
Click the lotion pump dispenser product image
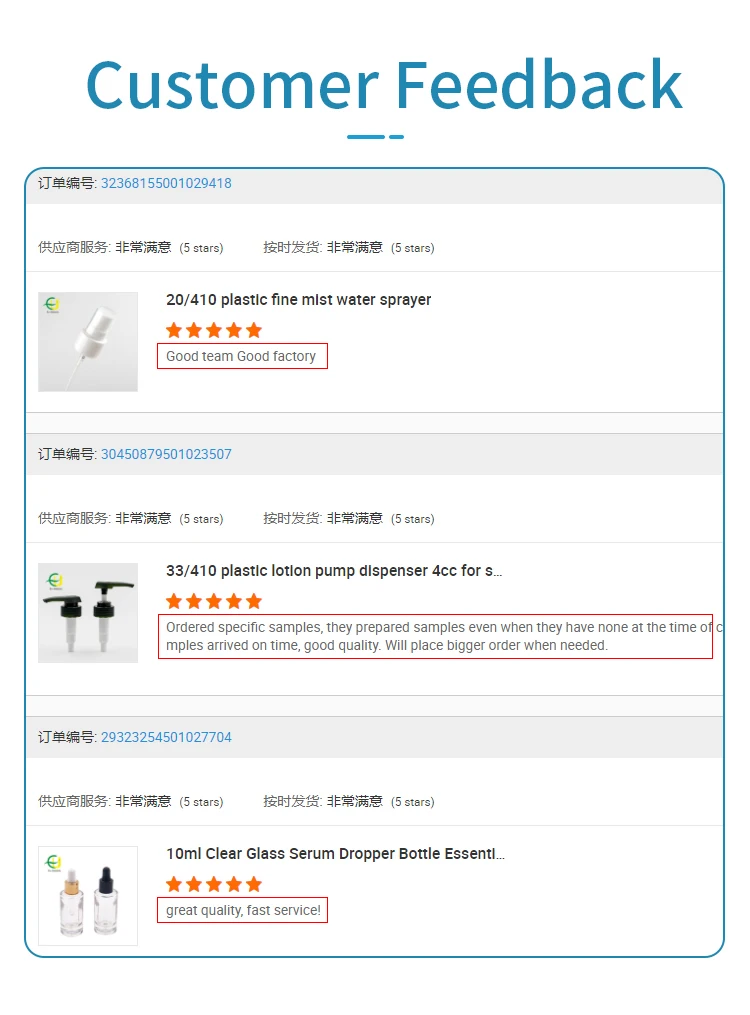tap(88, 613)
